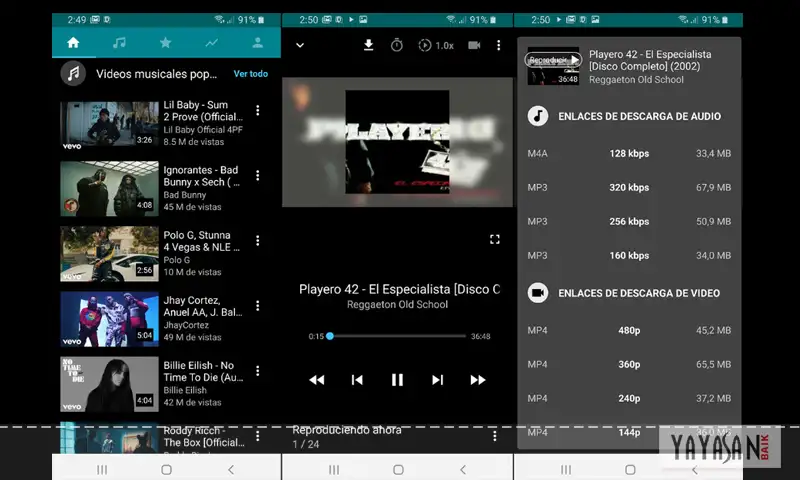Play the Polo G video thumbnail
This screenshot has width=800, height=480.
click(x=109, y=254)
